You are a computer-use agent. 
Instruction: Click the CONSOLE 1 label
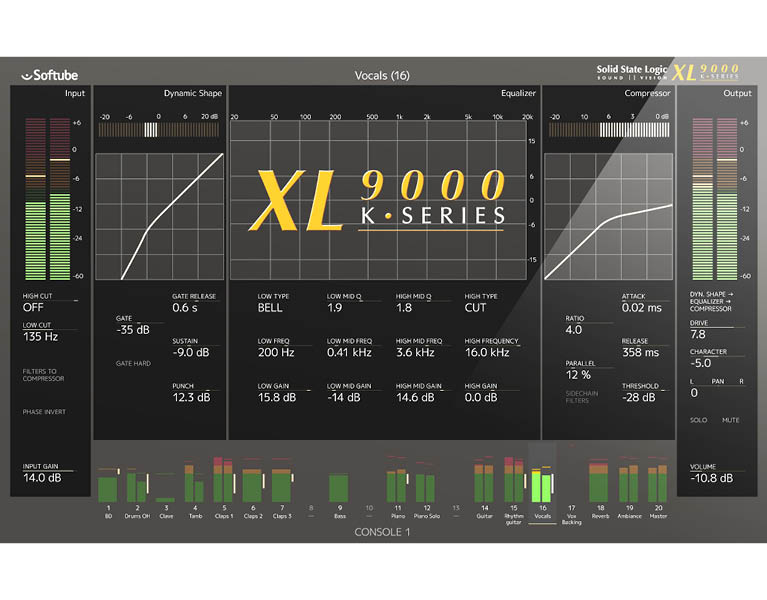tap(382, 532)
